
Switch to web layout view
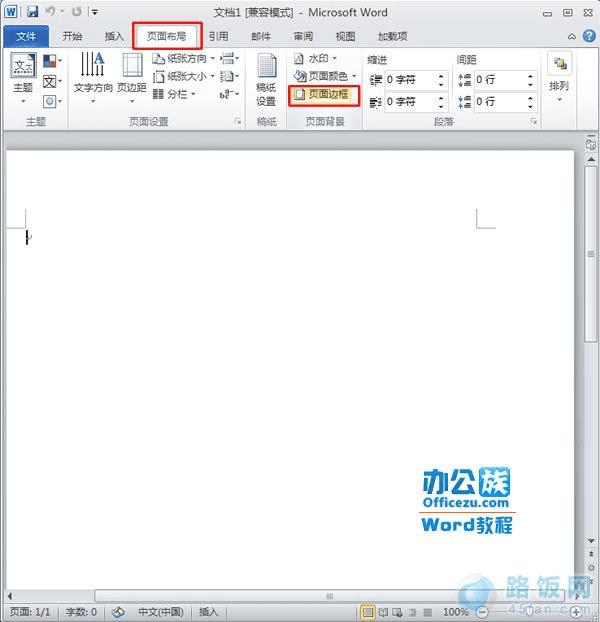point(397,612)
